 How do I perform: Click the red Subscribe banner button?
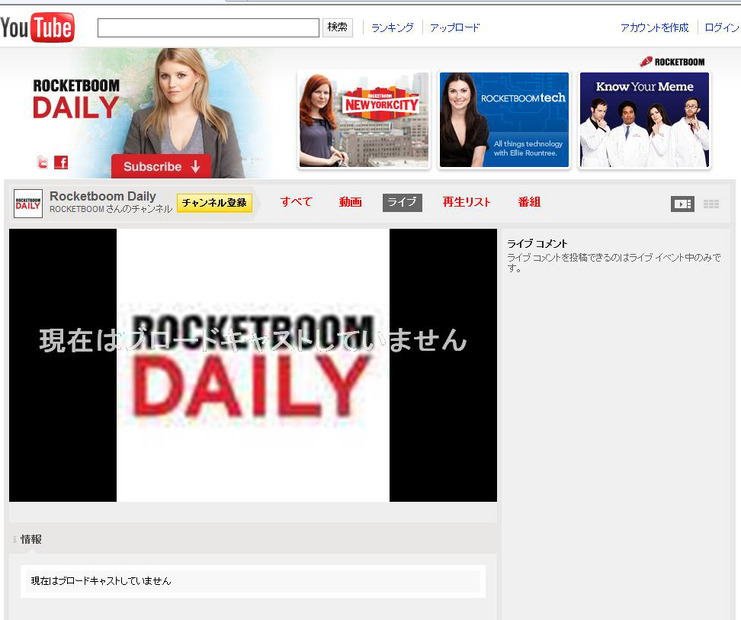(161, 166)
